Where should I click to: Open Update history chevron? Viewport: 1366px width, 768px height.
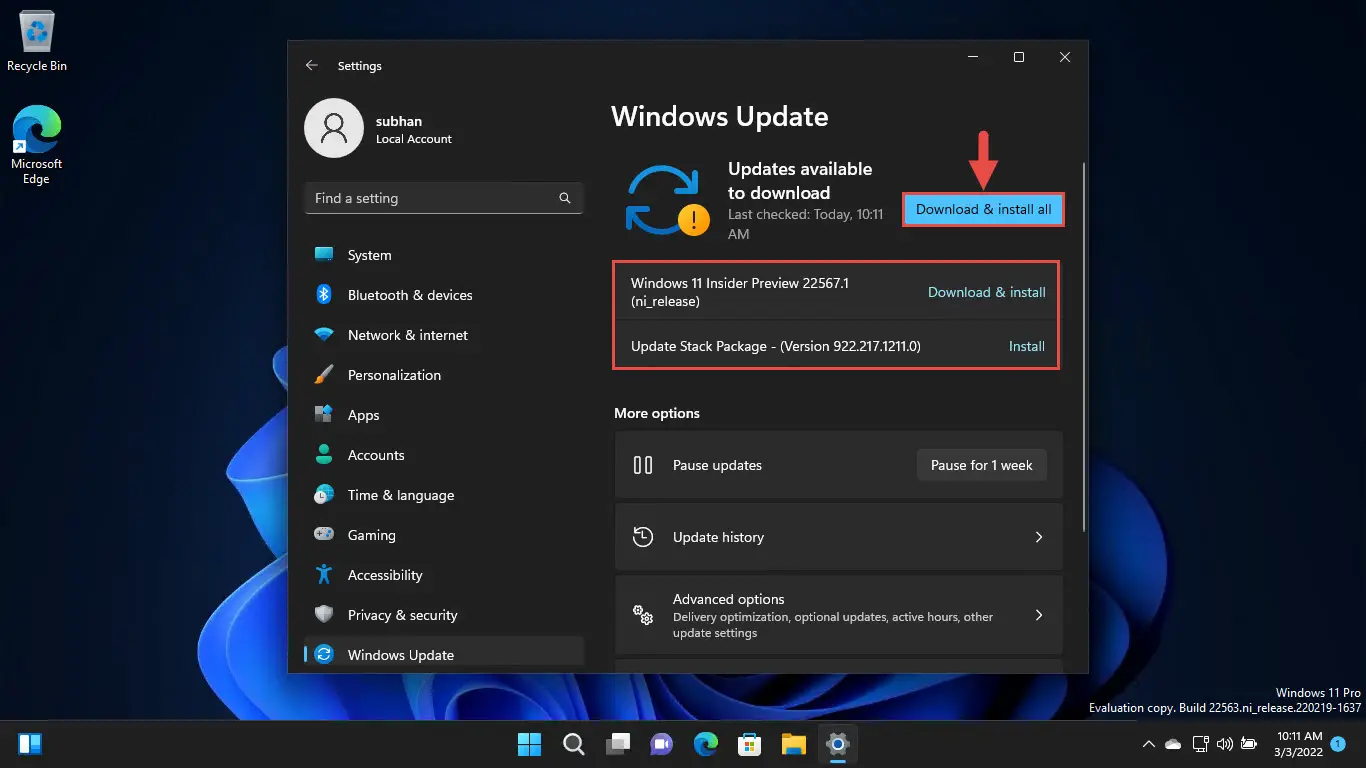(x=1039, y=537)
